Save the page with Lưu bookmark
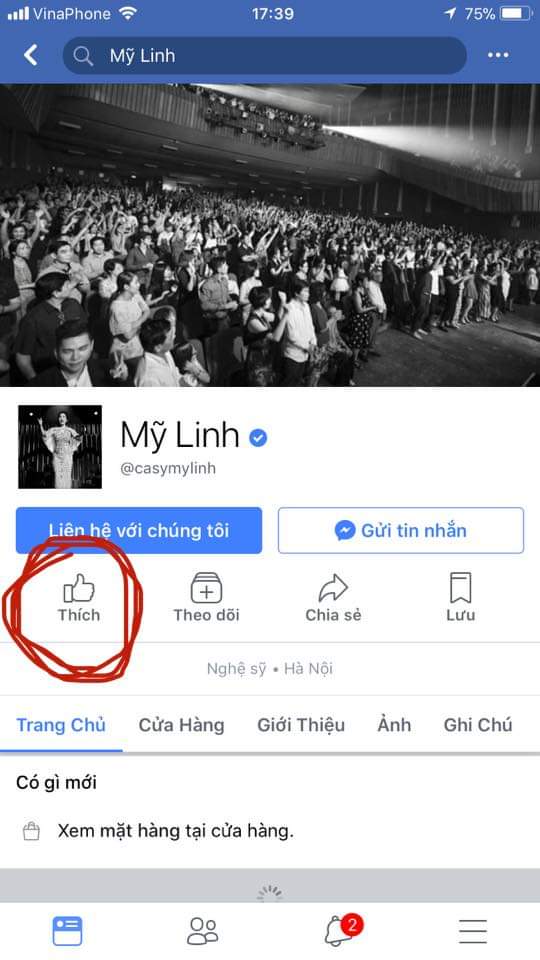 coord(460,598)
